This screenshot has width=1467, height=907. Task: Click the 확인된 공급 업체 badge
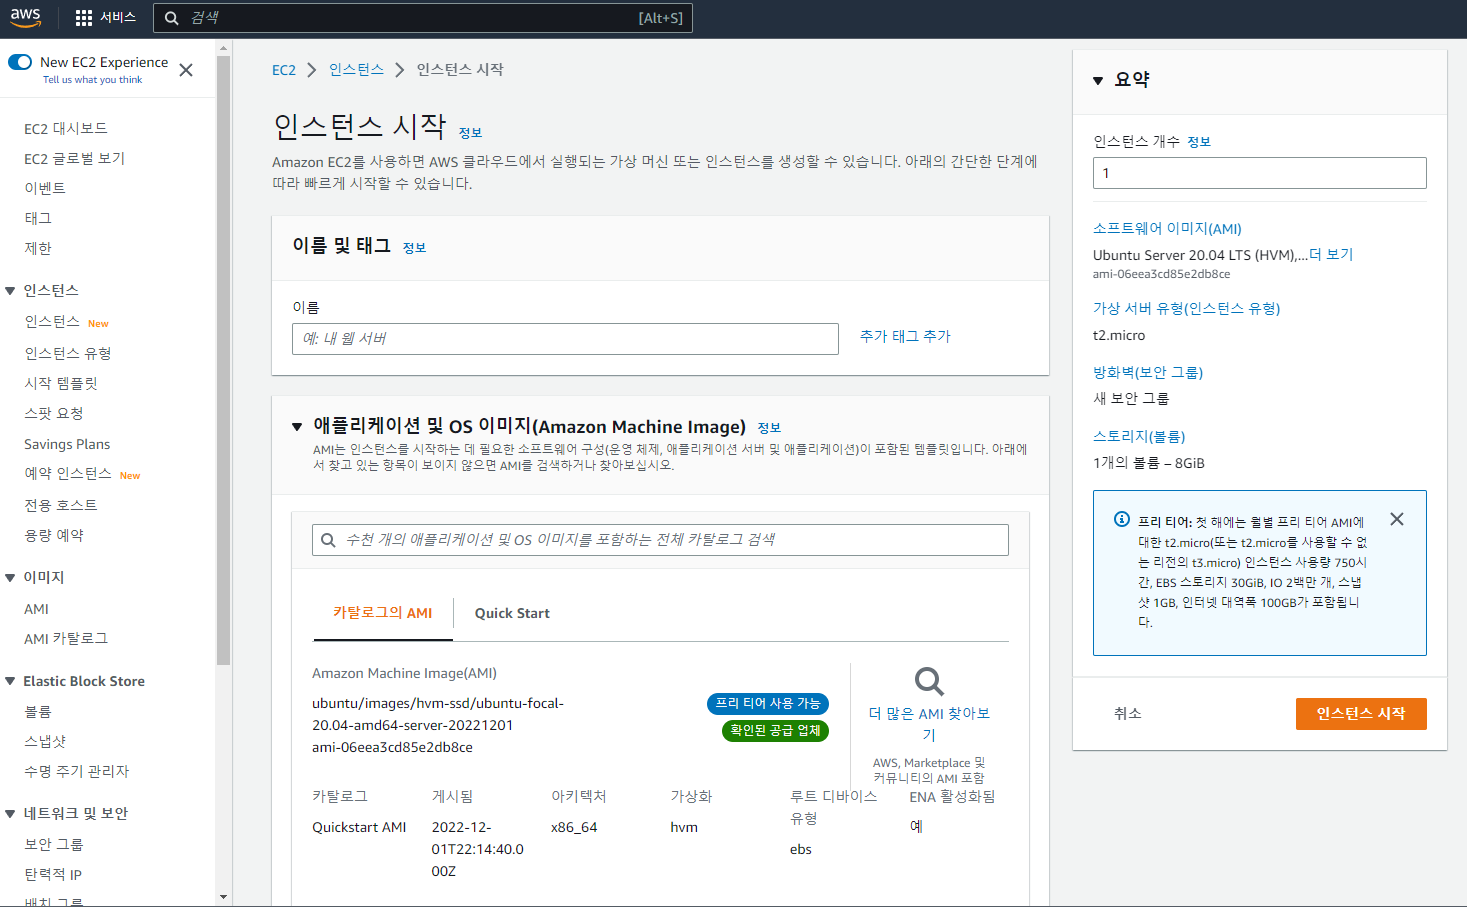coord(775,731)
